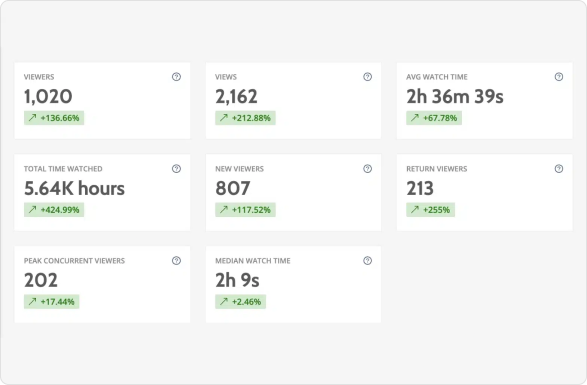Click the +136.66% Viewers change badge
587x385 pixels.
pyautogui.click(x=54, y=118)
